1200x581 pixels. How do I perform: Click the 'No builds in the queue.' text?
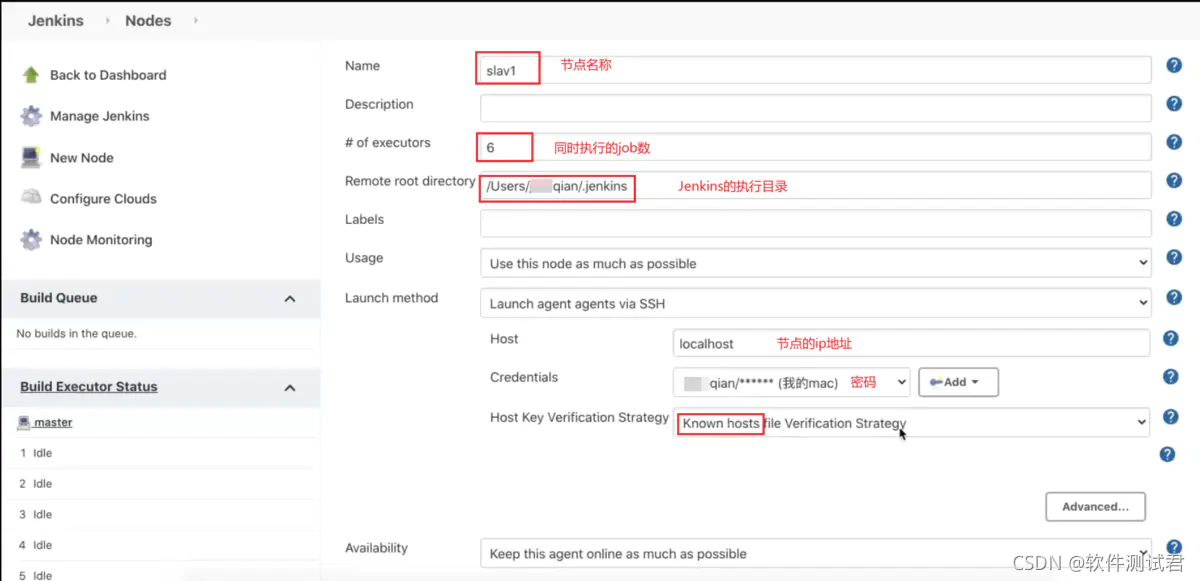[x=77, y=333]
